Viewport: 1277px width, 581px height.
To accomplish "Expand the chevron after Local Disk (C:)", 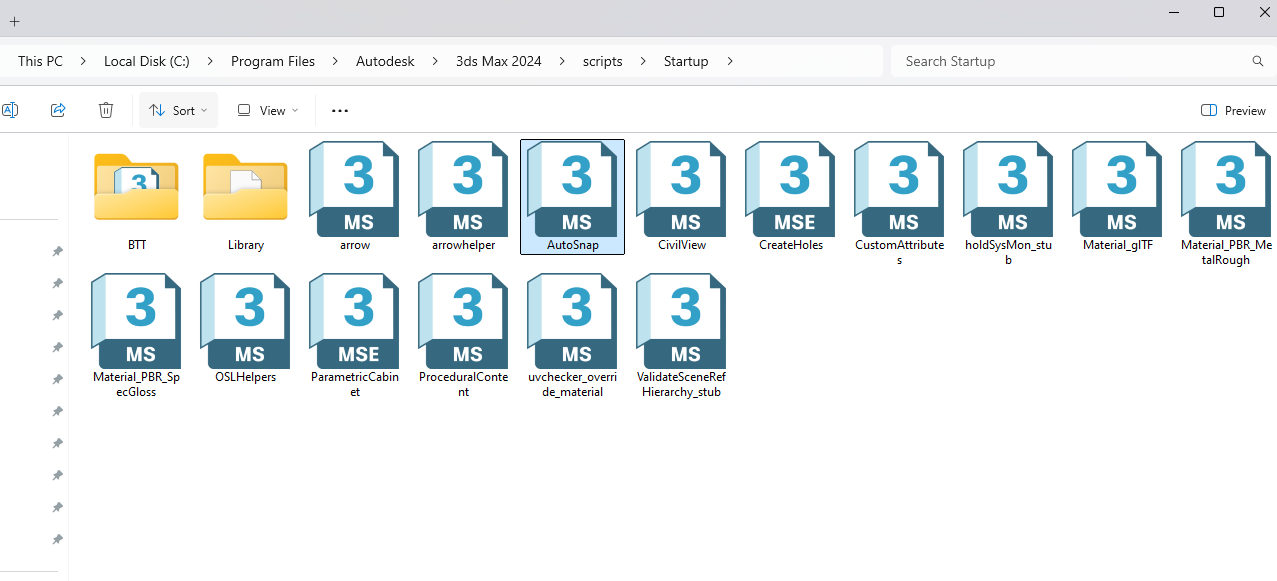I will pos(210,61).
